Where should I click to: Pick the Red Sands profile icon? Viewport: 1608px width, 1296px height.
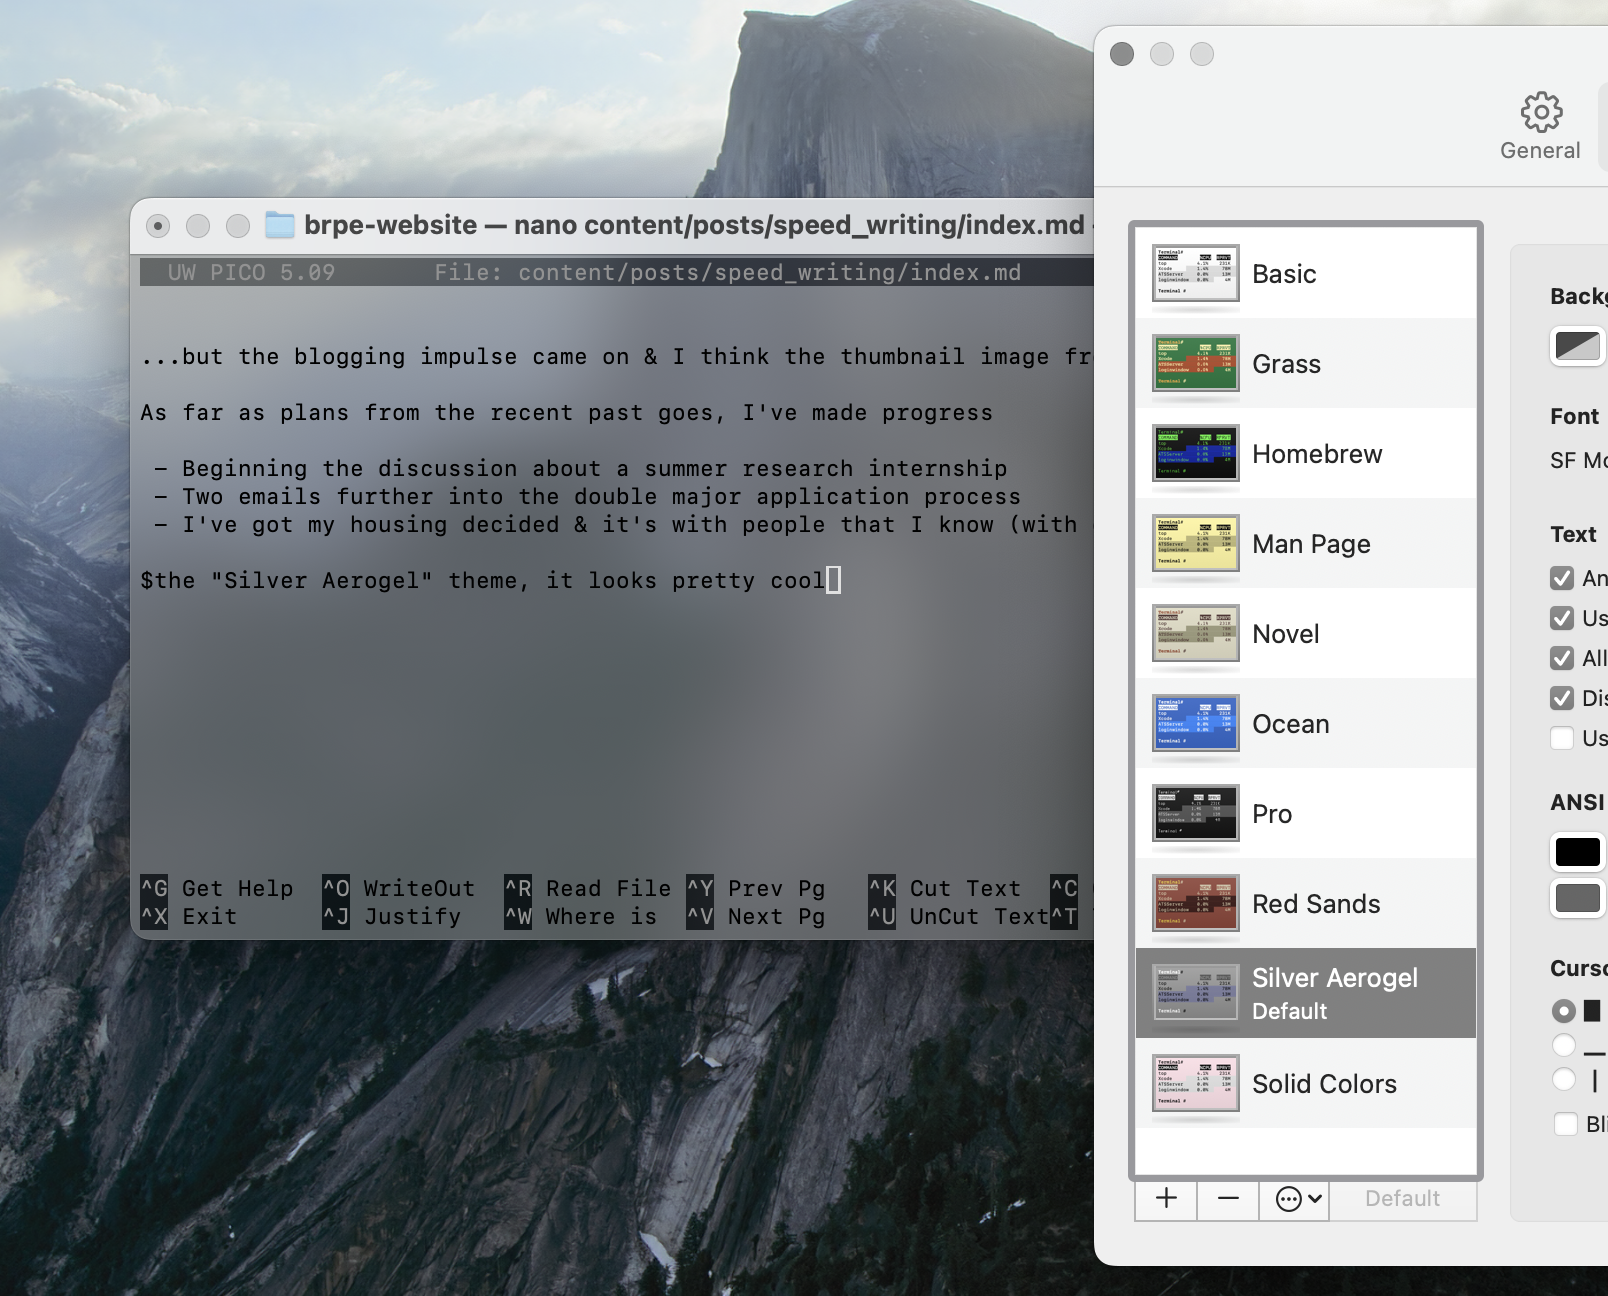click(x=1195, y=904)
